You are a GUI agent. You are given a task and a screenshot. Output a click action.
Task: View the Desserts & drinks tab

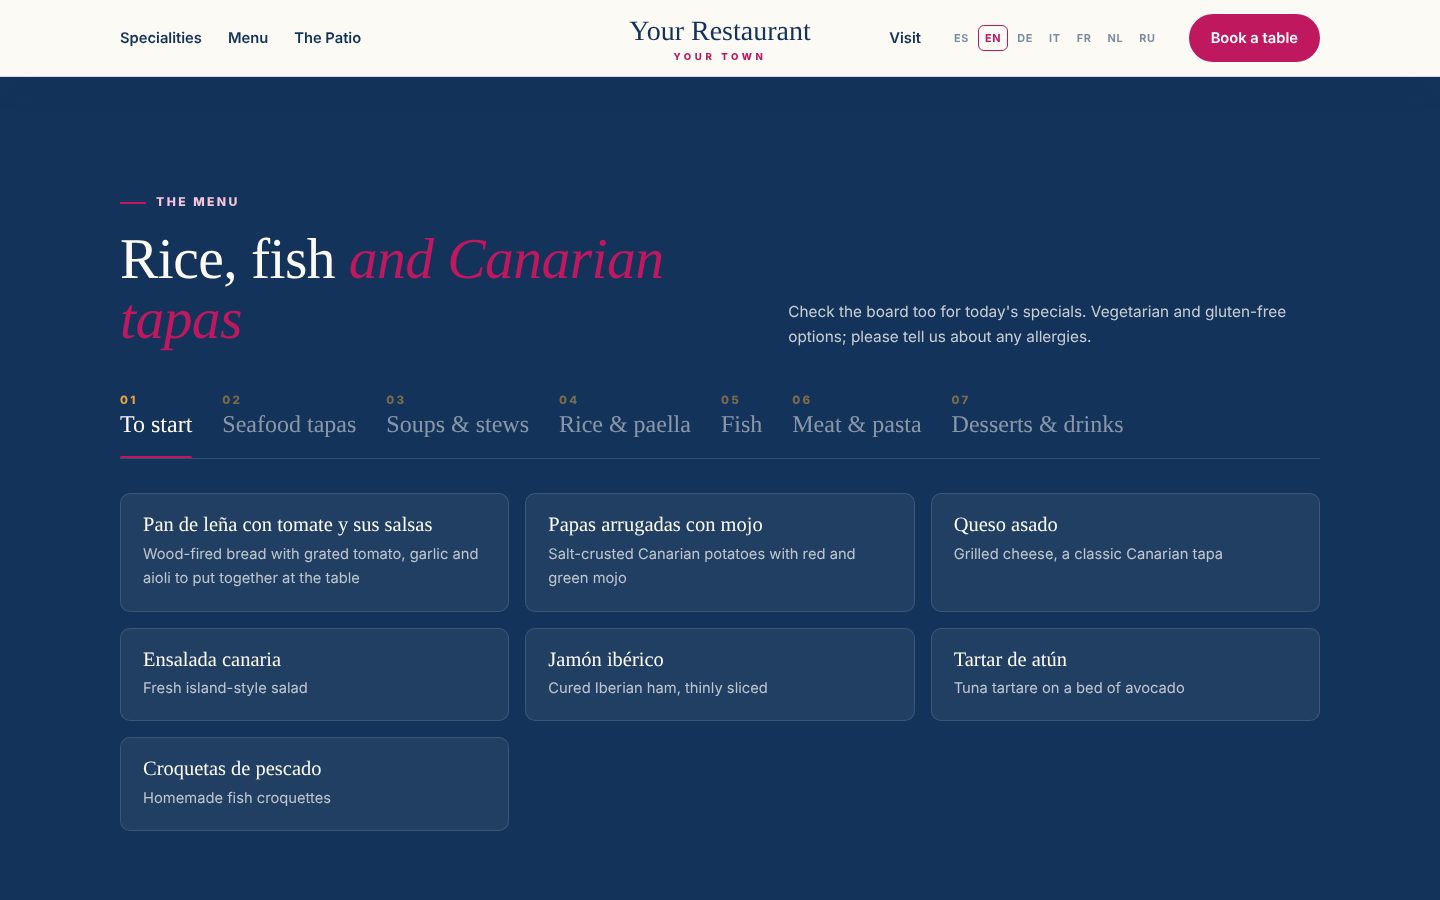point(1037,424)
